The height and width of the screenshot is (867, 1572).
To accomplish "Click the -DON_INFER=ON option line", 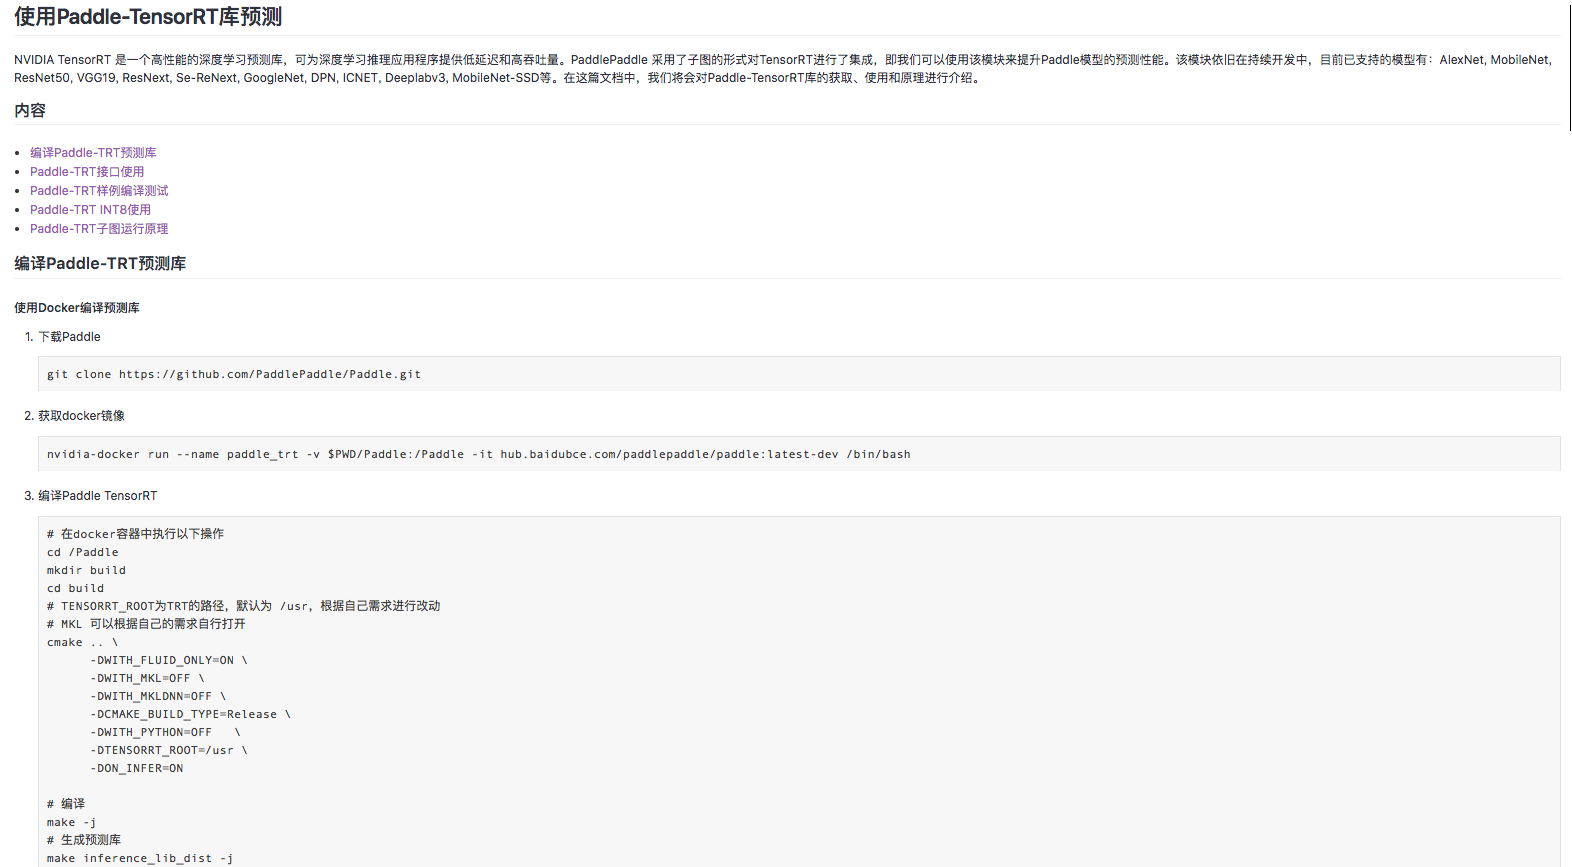I will [x=137, y=769].
